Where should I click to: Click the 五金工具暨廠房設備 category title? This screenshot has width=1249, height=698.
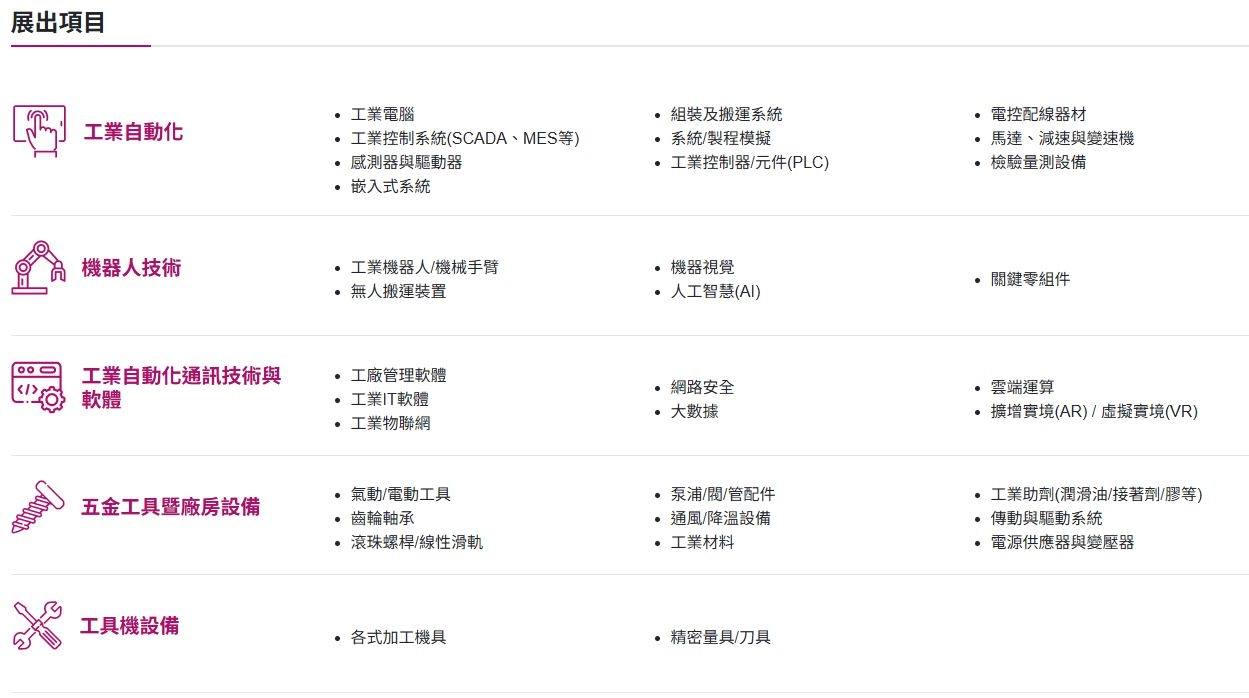click(x=170, y=507)
